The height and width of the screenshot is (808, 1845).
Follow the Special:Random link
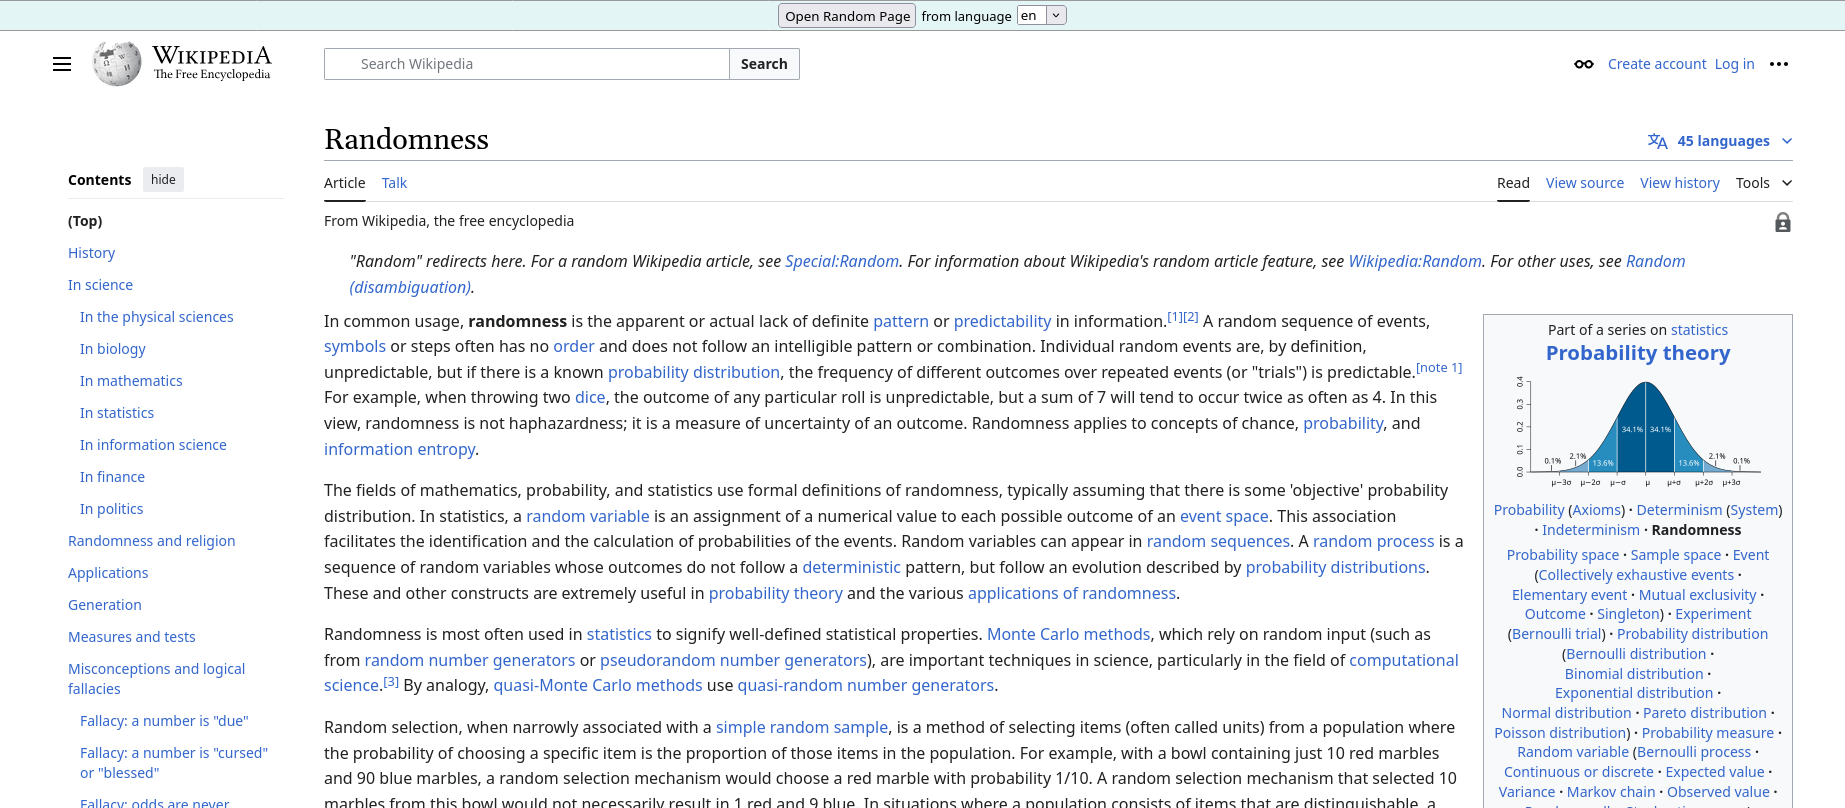pyautogui.click(x=842, y=261)
